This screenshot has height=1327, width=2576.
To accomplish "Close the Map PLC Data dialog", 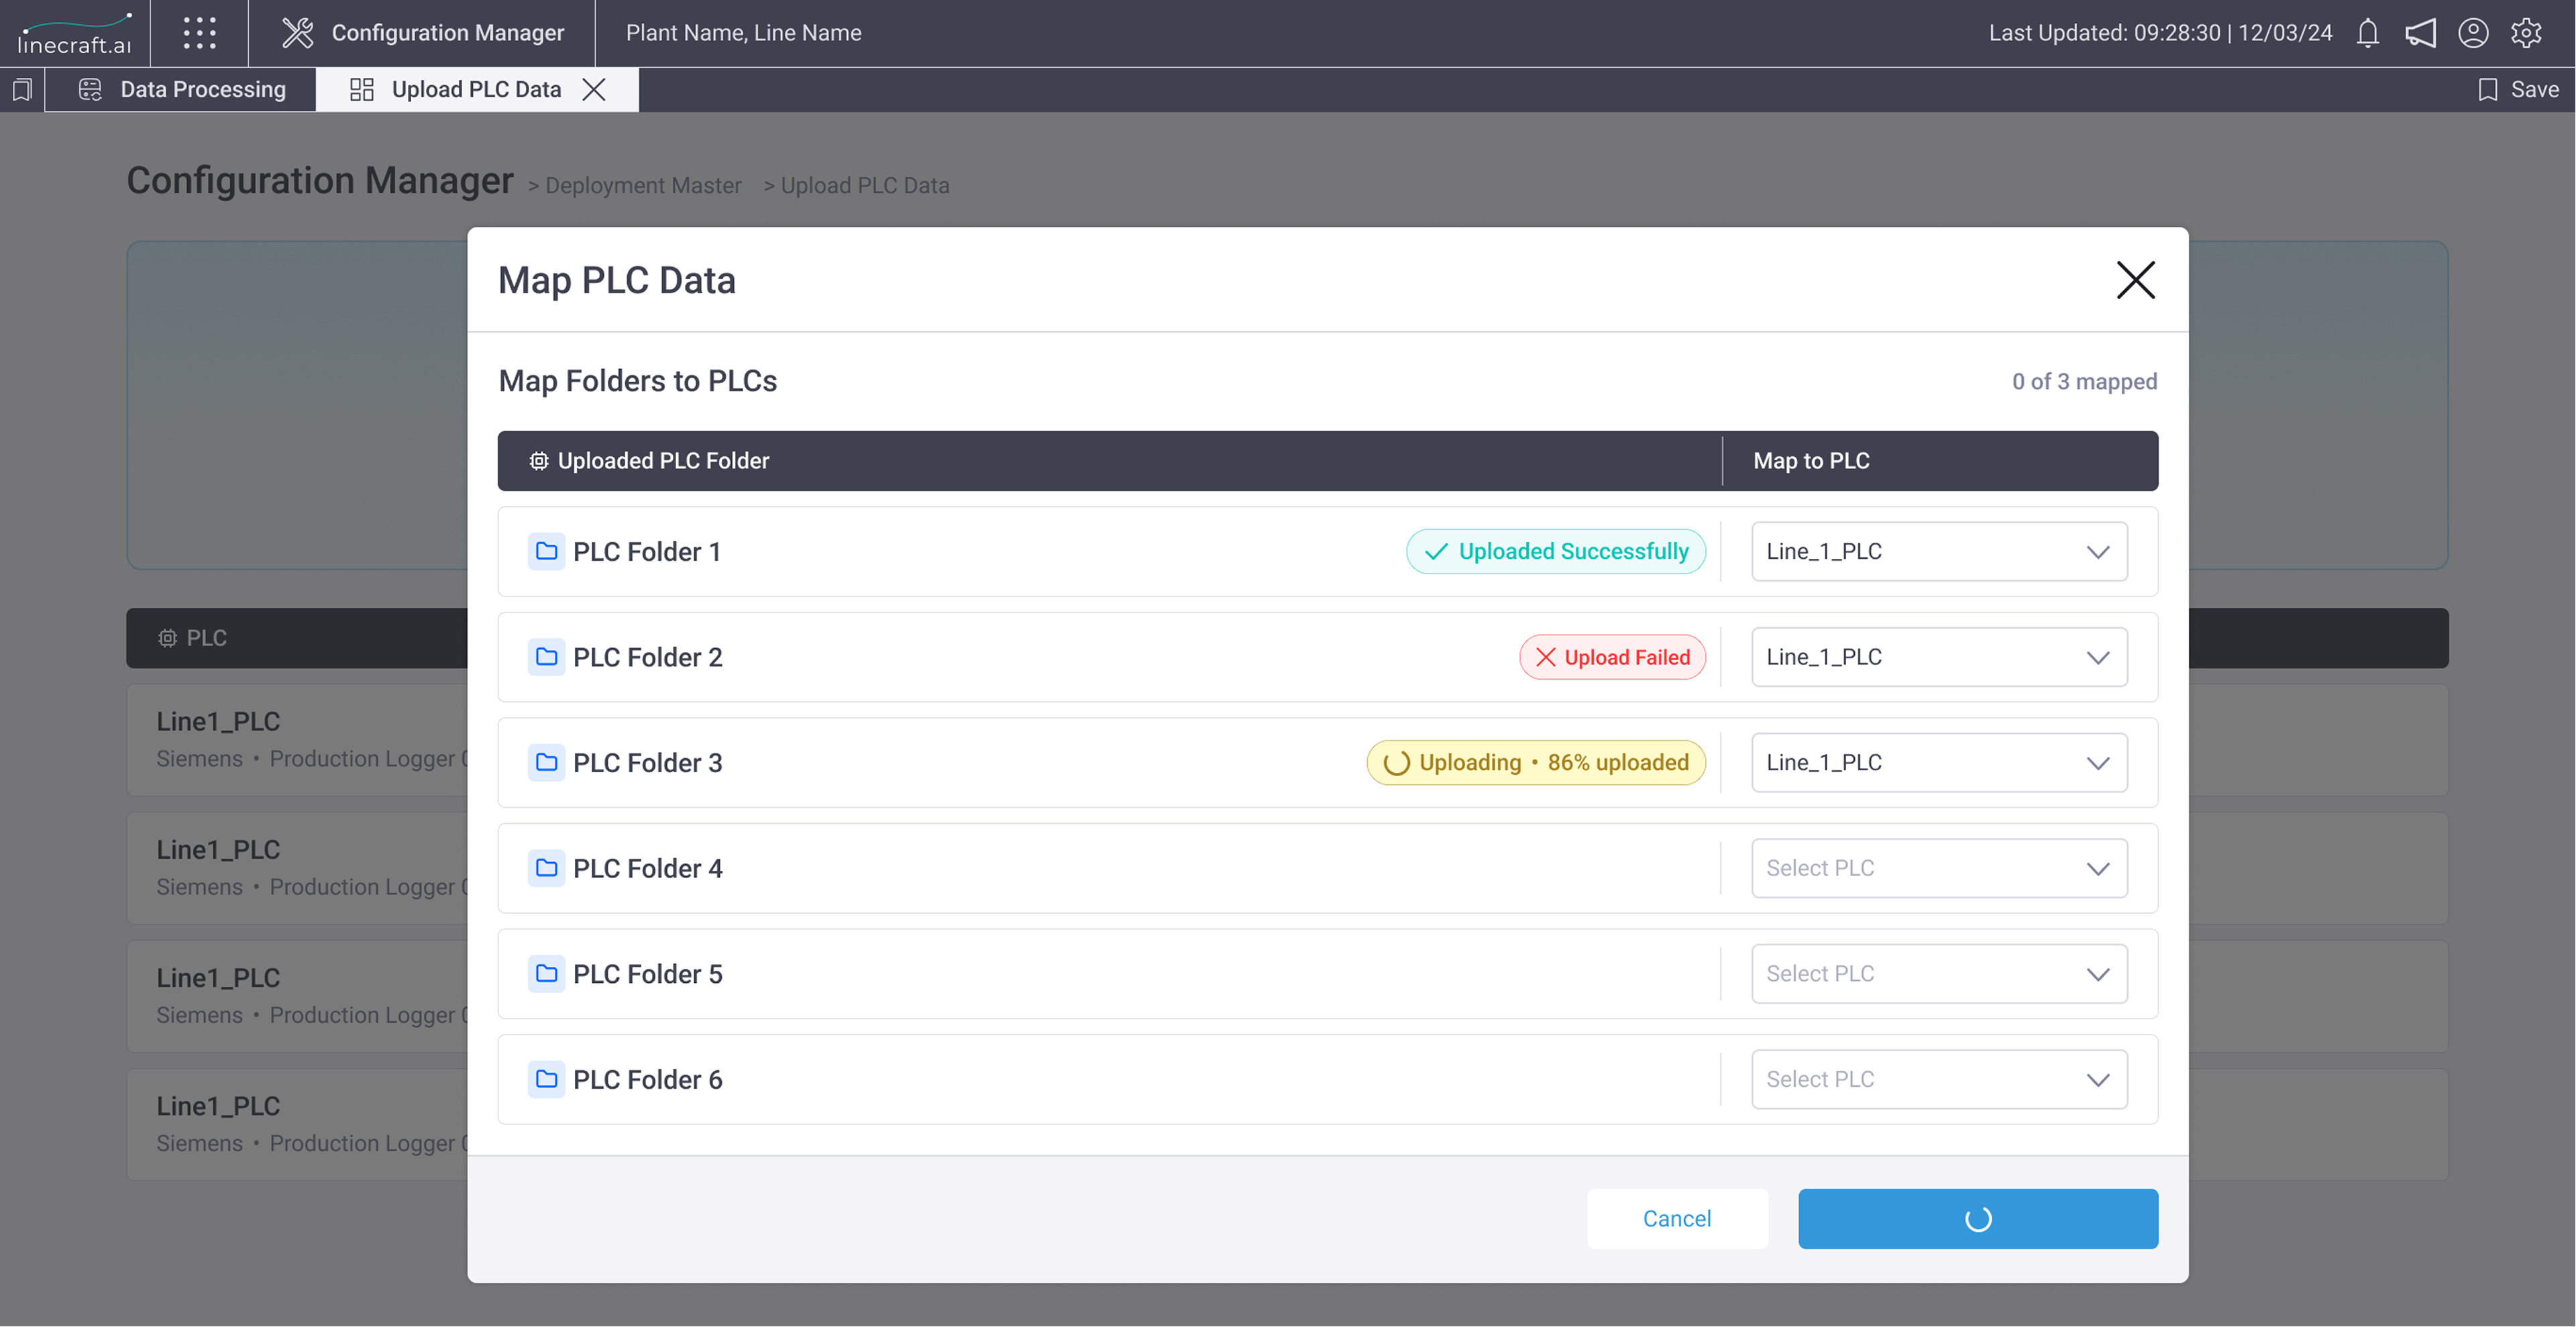I will click(x=2135, y=280).
